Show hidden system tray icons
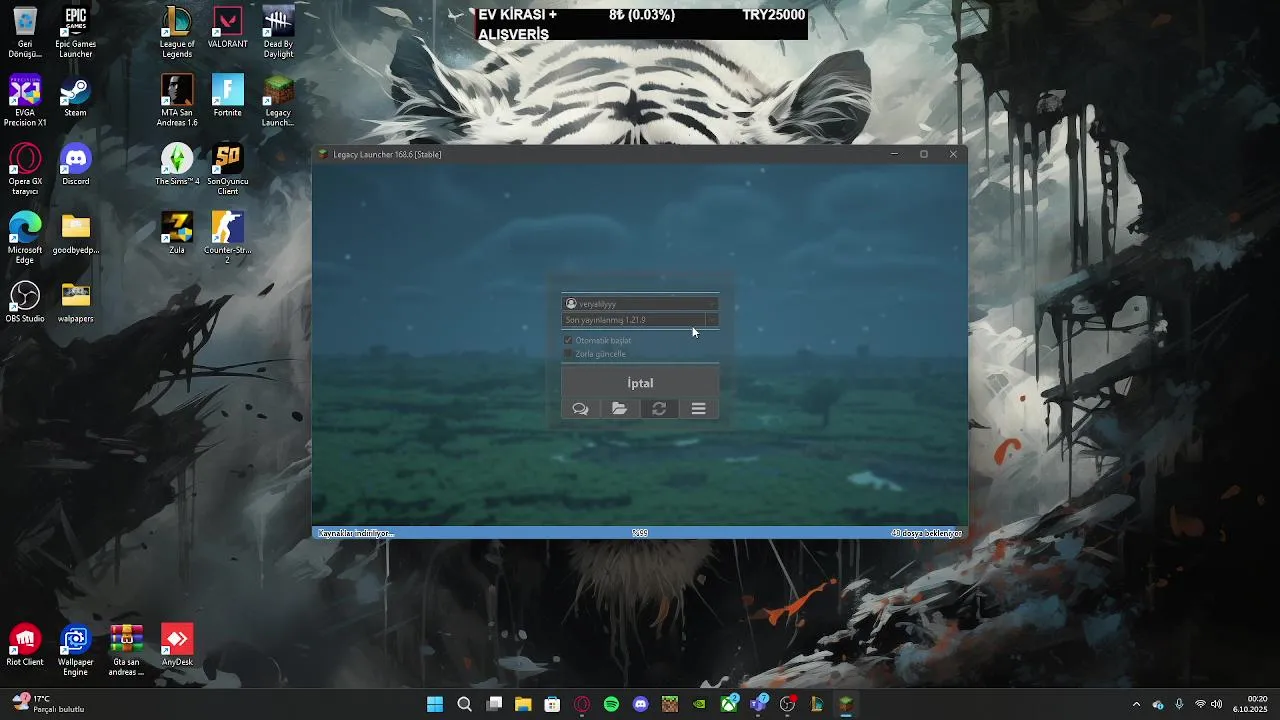Screen dimensions: 1280x720 [x=1136, y=704]
